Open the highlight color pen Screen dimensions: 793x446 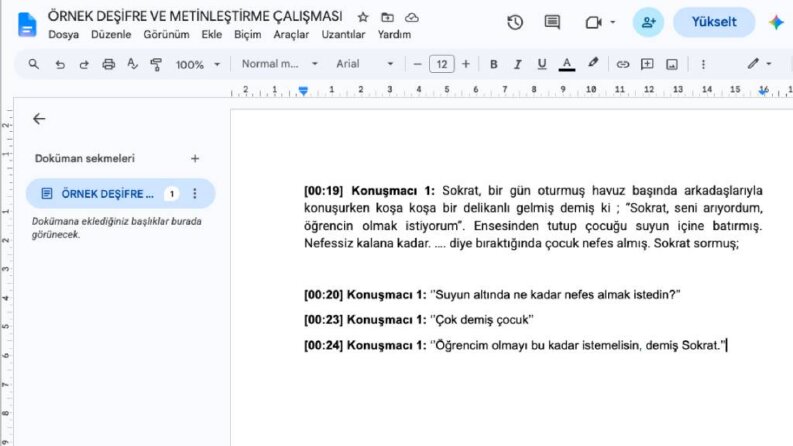coord(593,63)
